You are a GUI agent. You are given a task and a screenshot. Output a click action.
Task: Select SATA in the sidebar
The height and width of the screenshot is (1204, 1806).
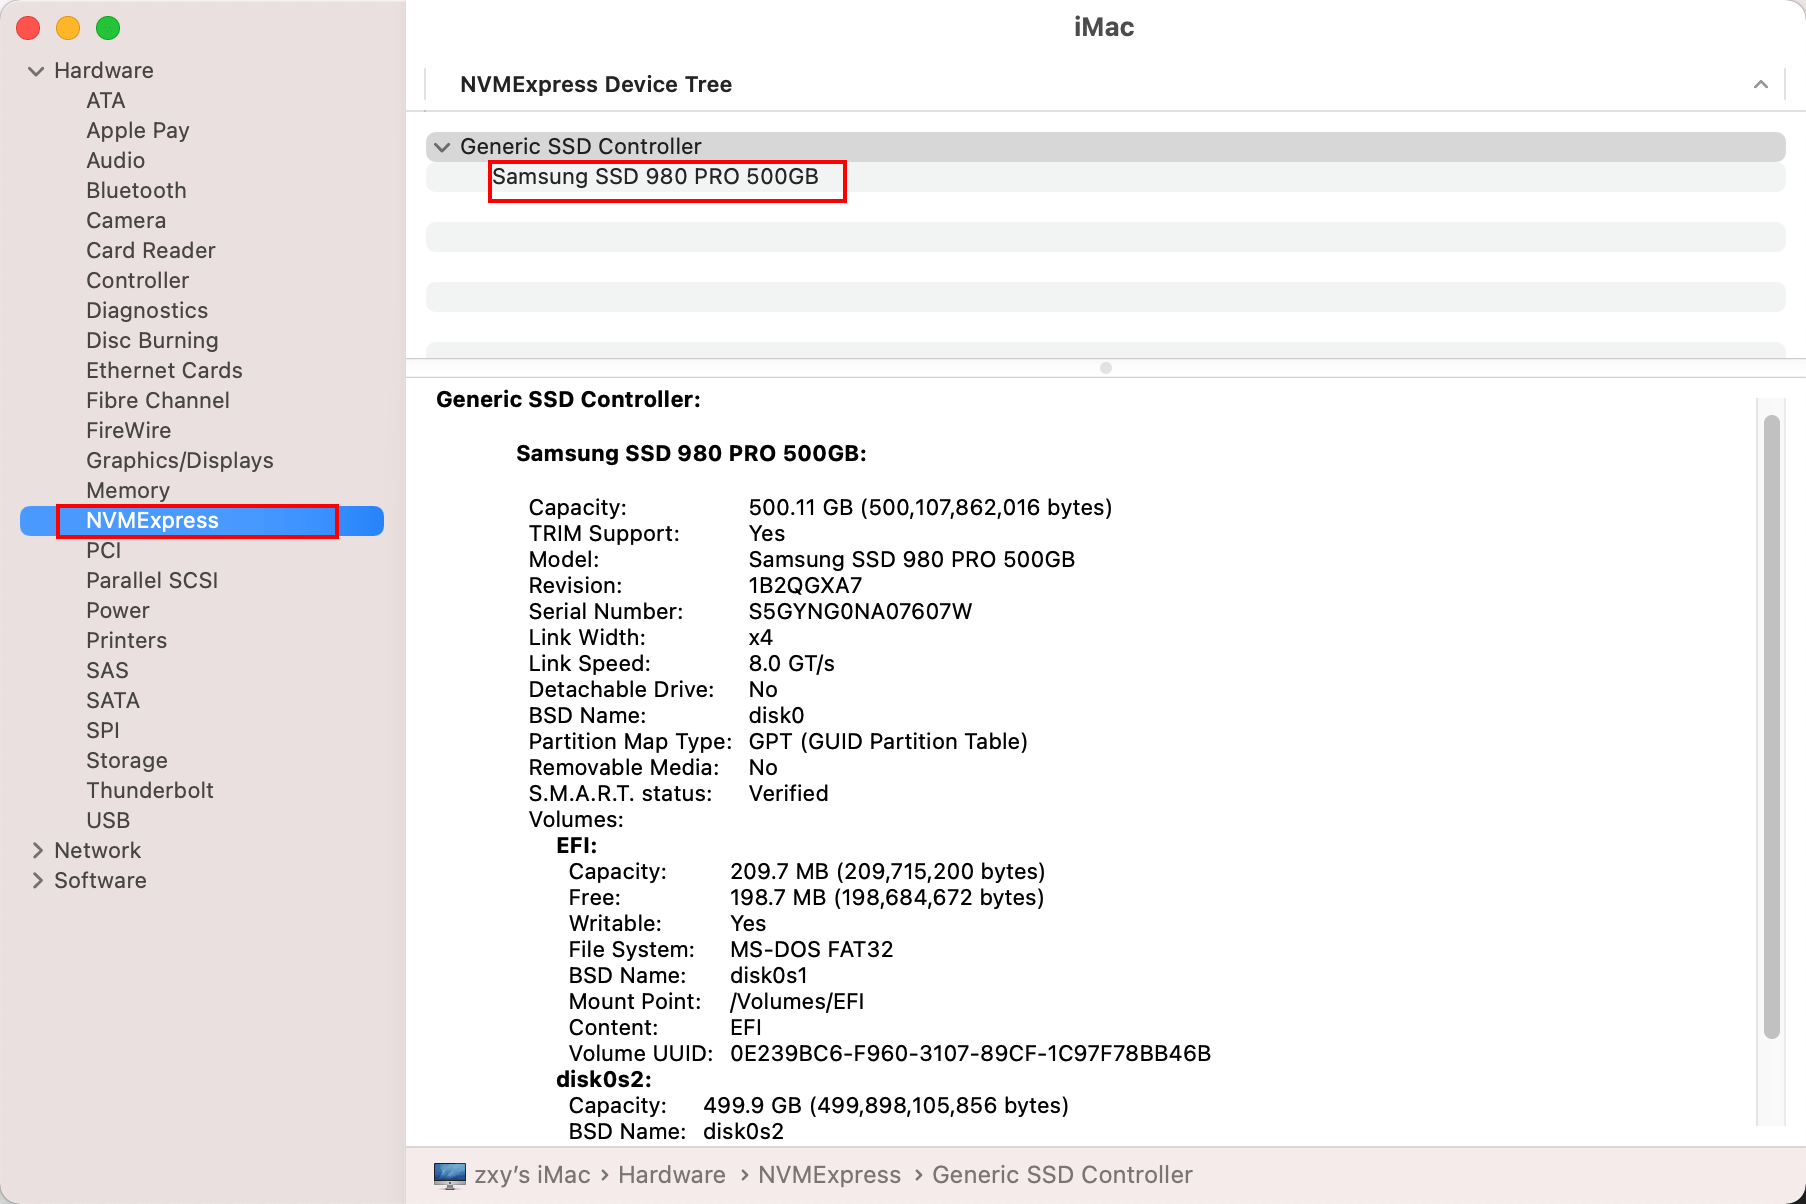(113, 700)
